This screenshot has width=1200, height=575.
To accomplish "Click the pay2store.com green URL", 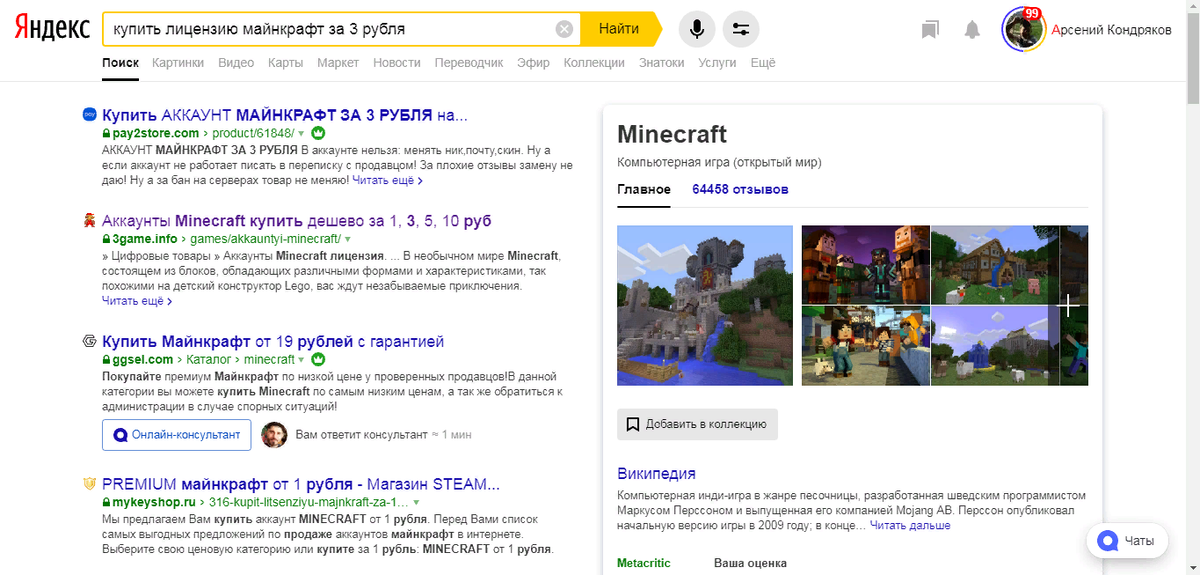I will pyautogui.click(x=155, y=132).
